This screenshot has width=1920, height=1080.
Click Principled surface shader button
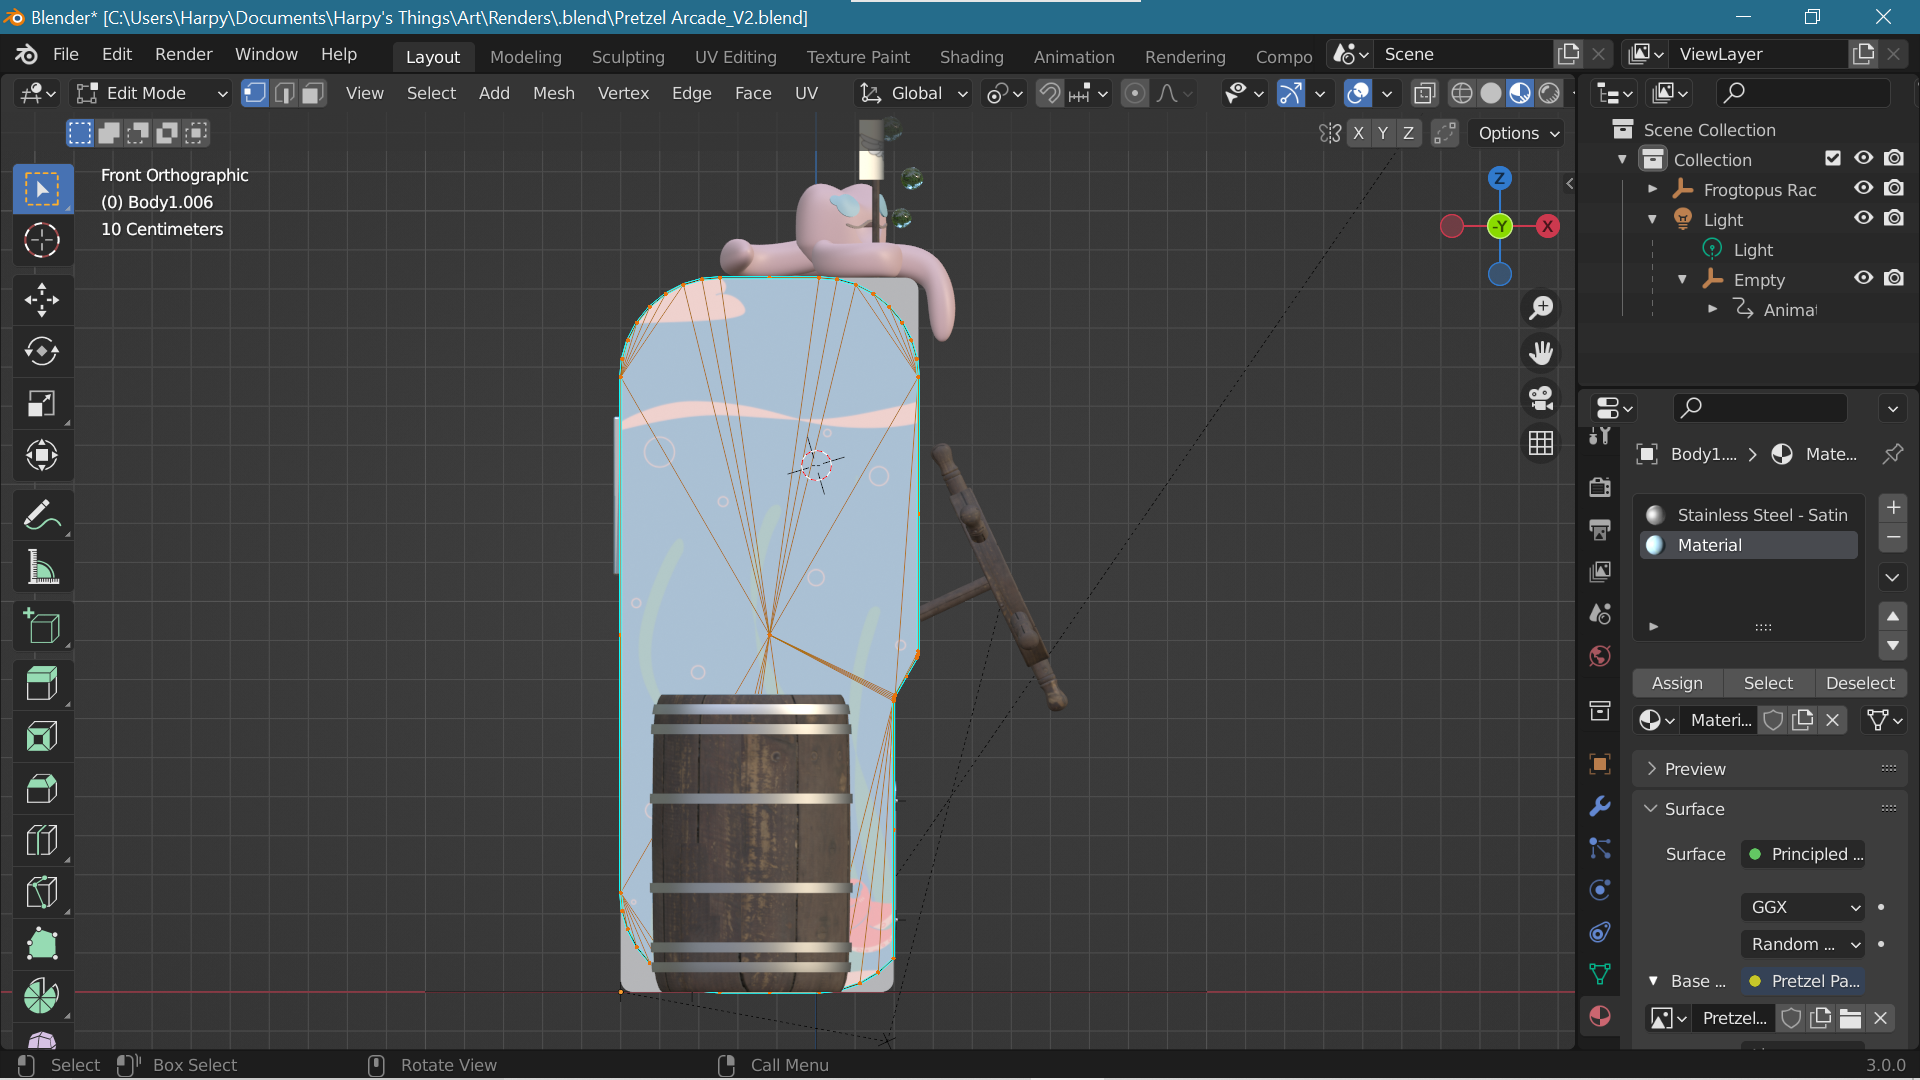(x=1803, y=854)
